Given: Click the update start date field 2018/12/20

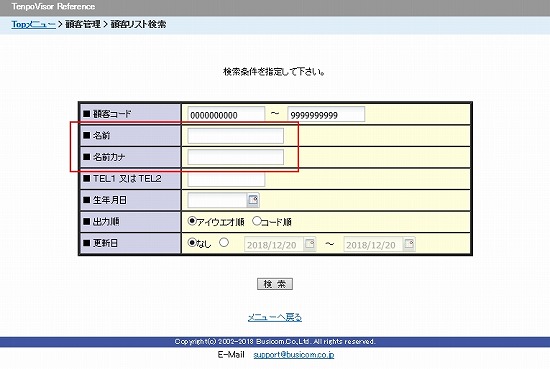Looking at the screenshot, I should [x=274, y=244].
